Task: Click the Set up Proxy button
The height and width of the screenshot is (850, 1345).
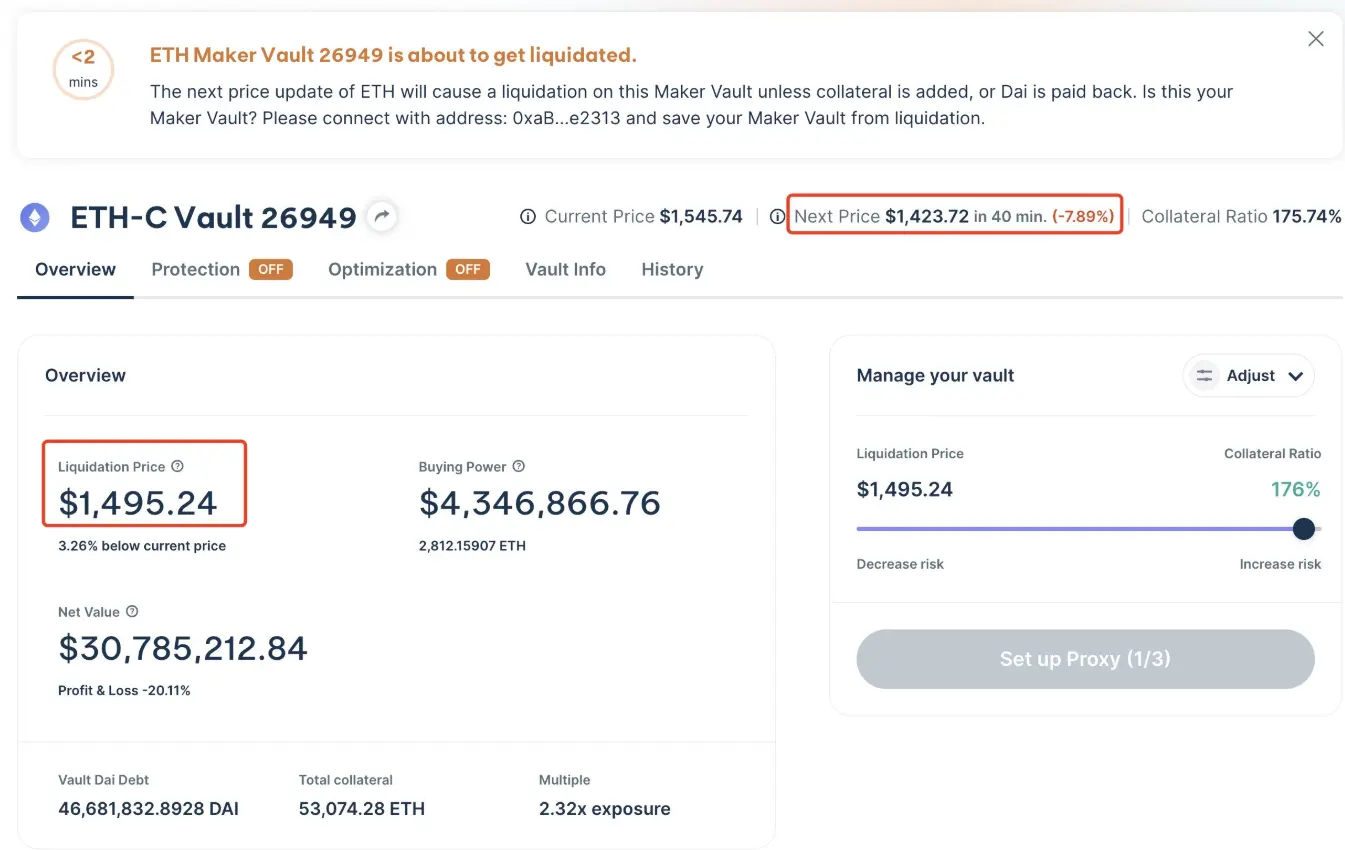Action: pyautogui.click(x=1085, y=659)
